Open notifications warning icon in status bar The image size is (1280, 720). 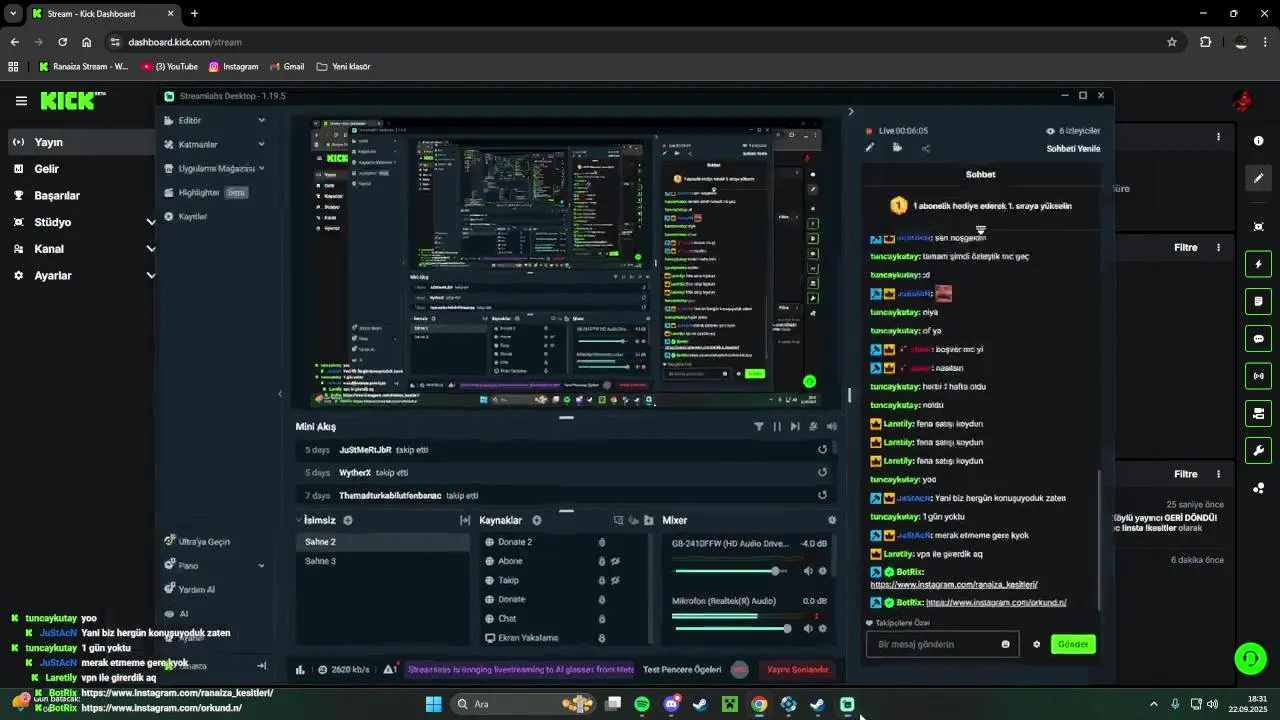[x=390, y=670]
